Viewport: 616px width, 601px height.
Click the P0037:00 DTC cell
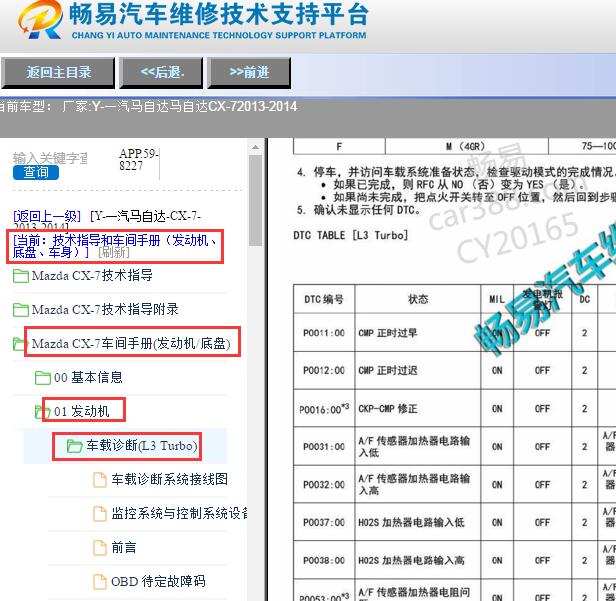(x=324, y=522)
